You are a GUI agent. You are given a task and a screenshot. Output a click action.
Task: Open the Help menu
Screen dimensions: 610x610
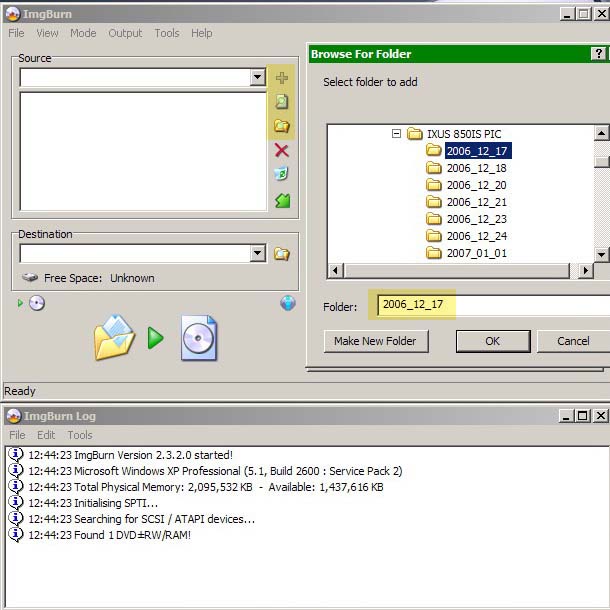202,33
